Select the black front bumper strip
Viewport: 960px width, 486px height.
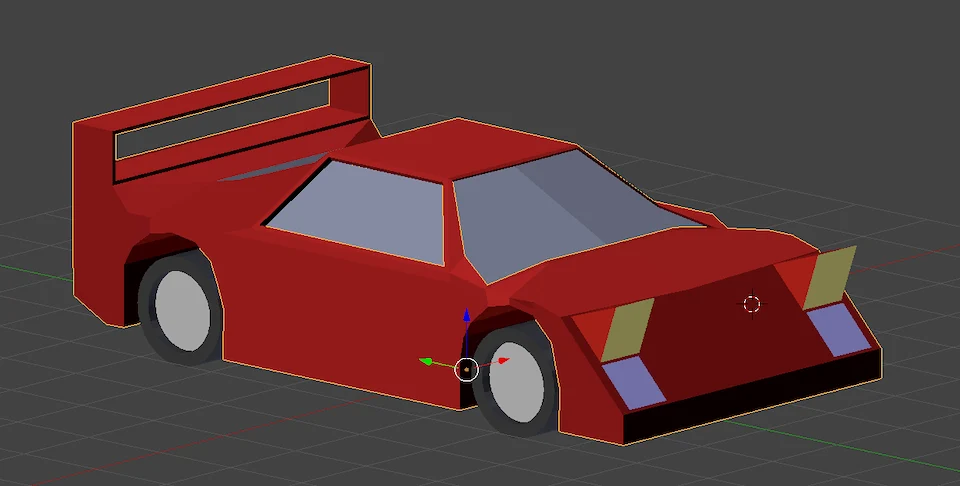tap(753, 397)
